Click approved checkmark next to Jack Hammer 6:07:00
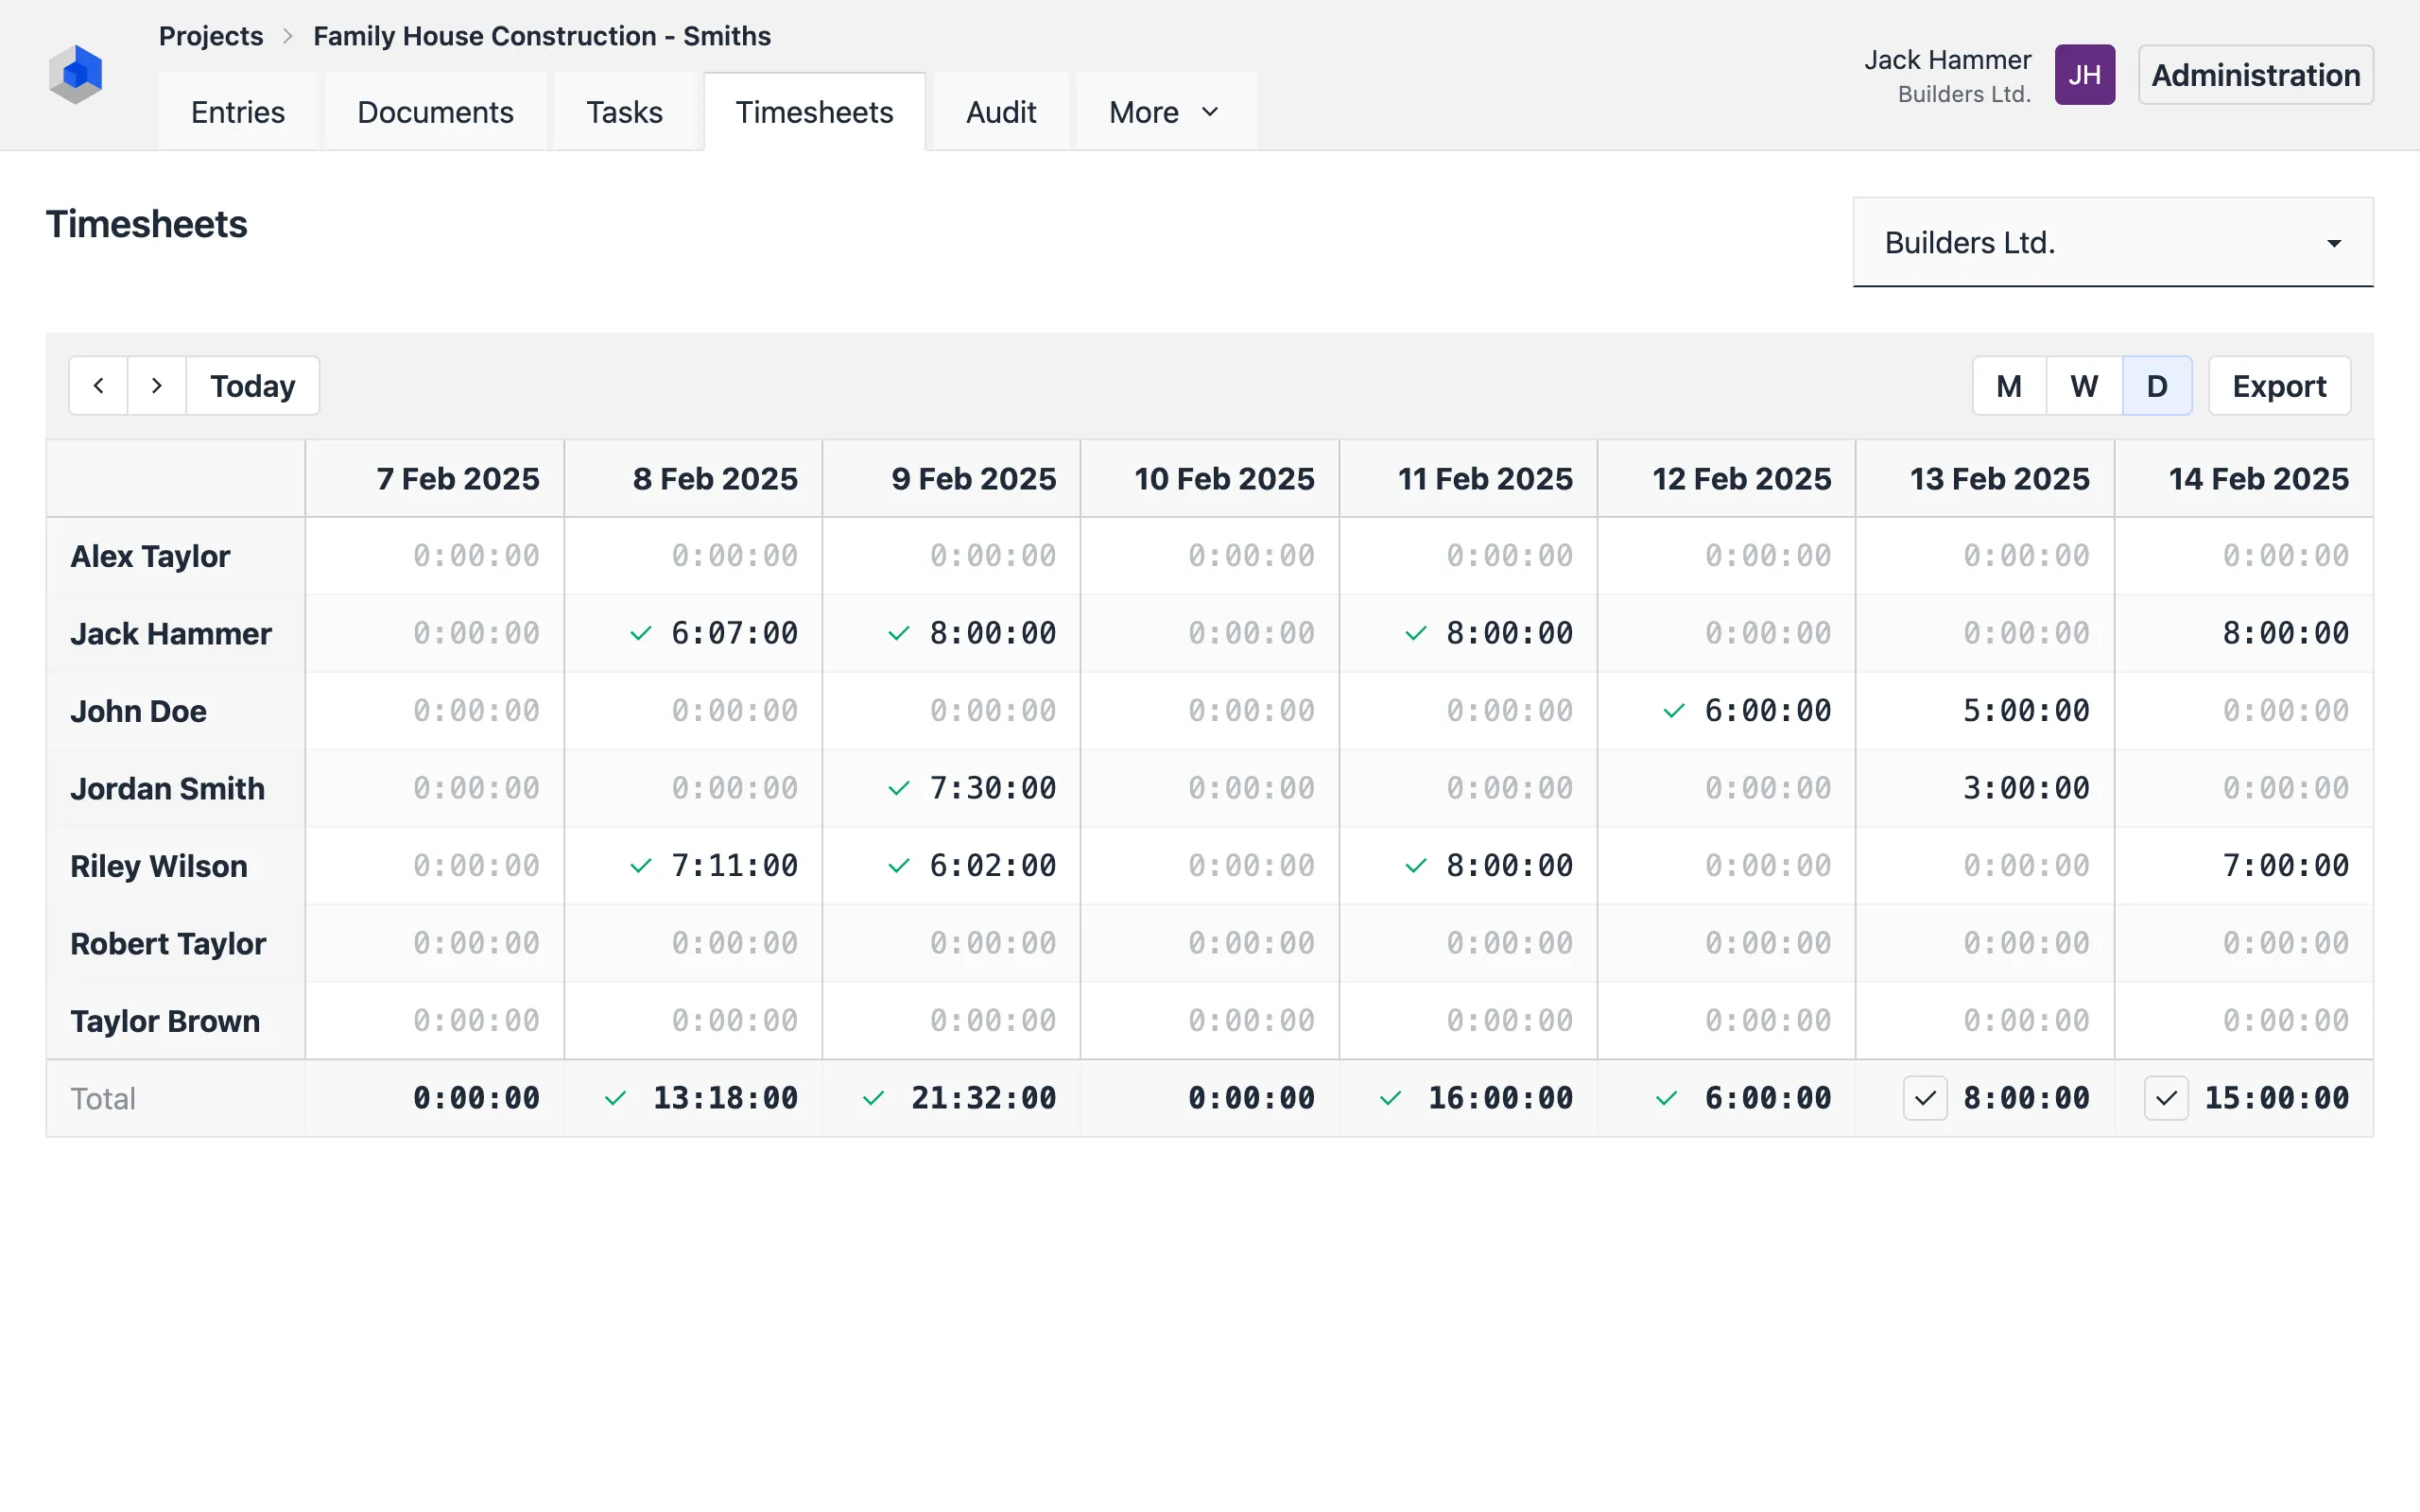The image size is (2420, 1512). click(641, 633)
